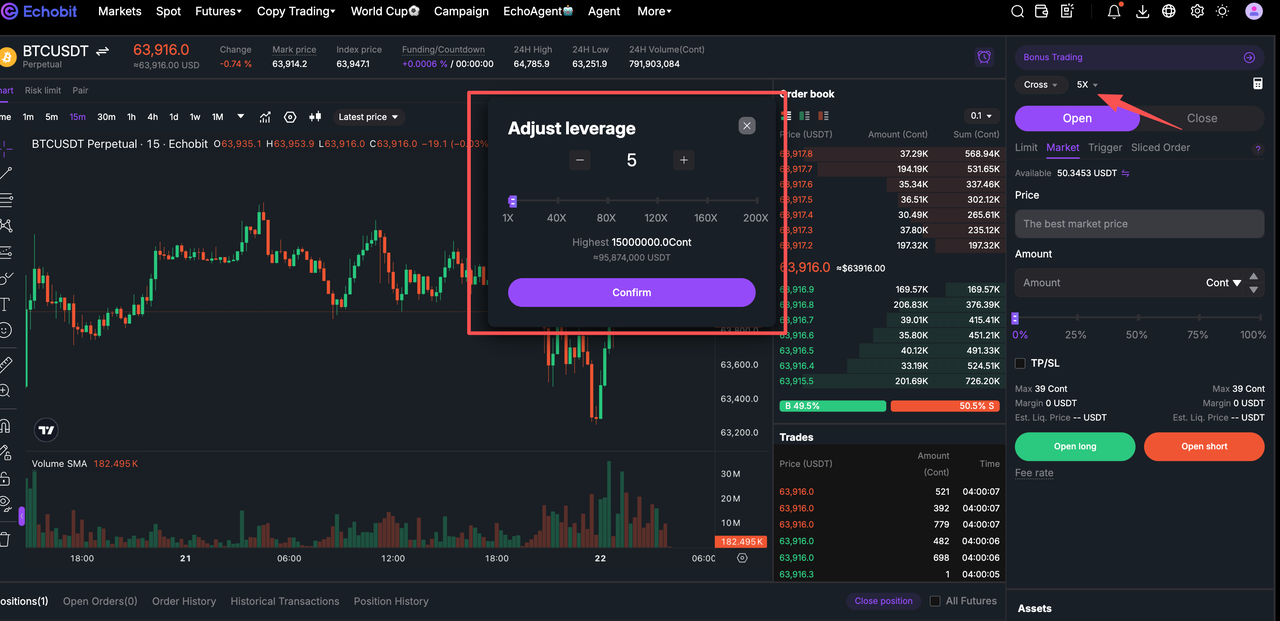
Task: Confirm the leverage adjustment
Action: tap(631, 292)
